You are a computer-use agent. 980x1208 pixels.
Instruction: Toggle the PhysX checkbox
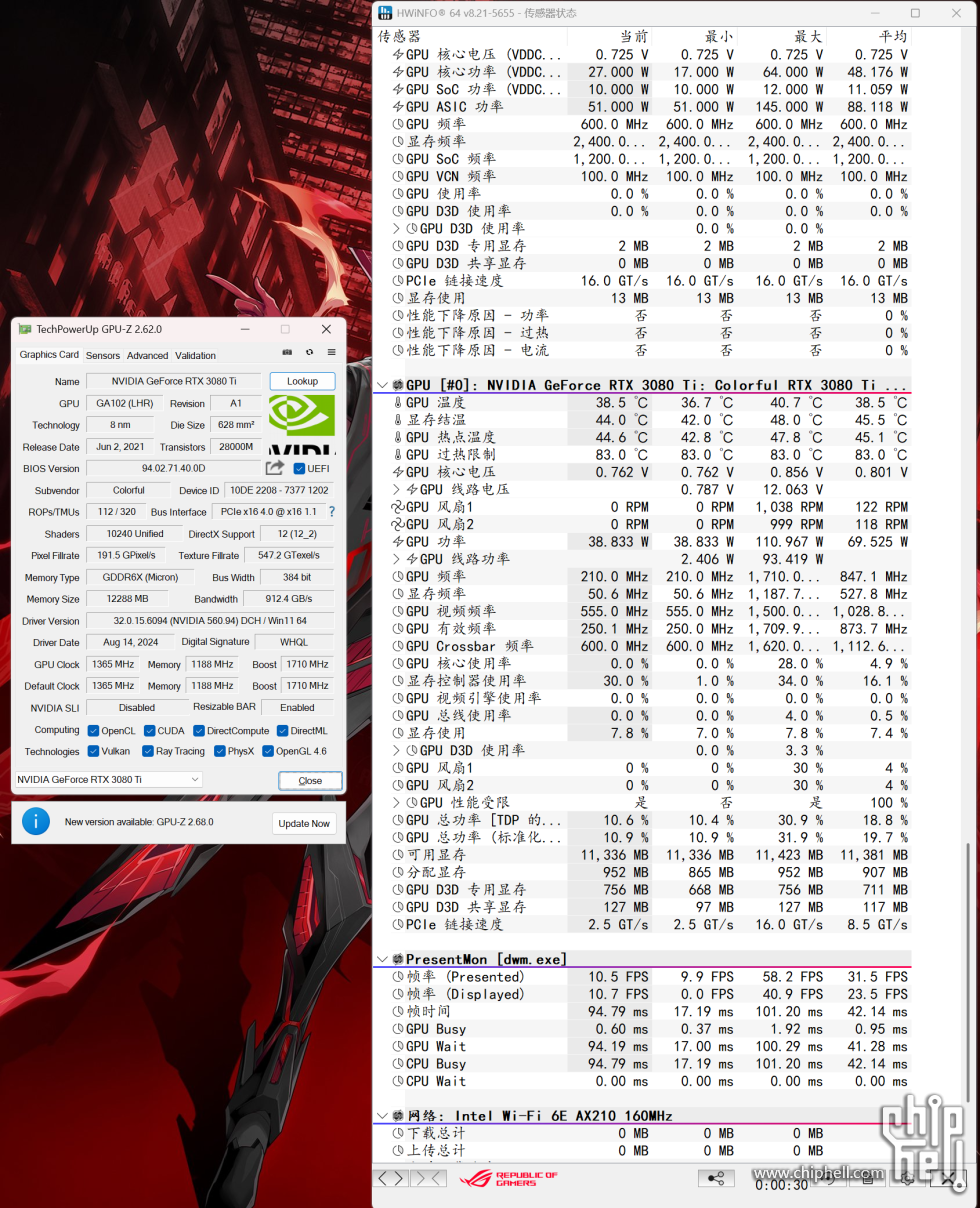point(219,751)
